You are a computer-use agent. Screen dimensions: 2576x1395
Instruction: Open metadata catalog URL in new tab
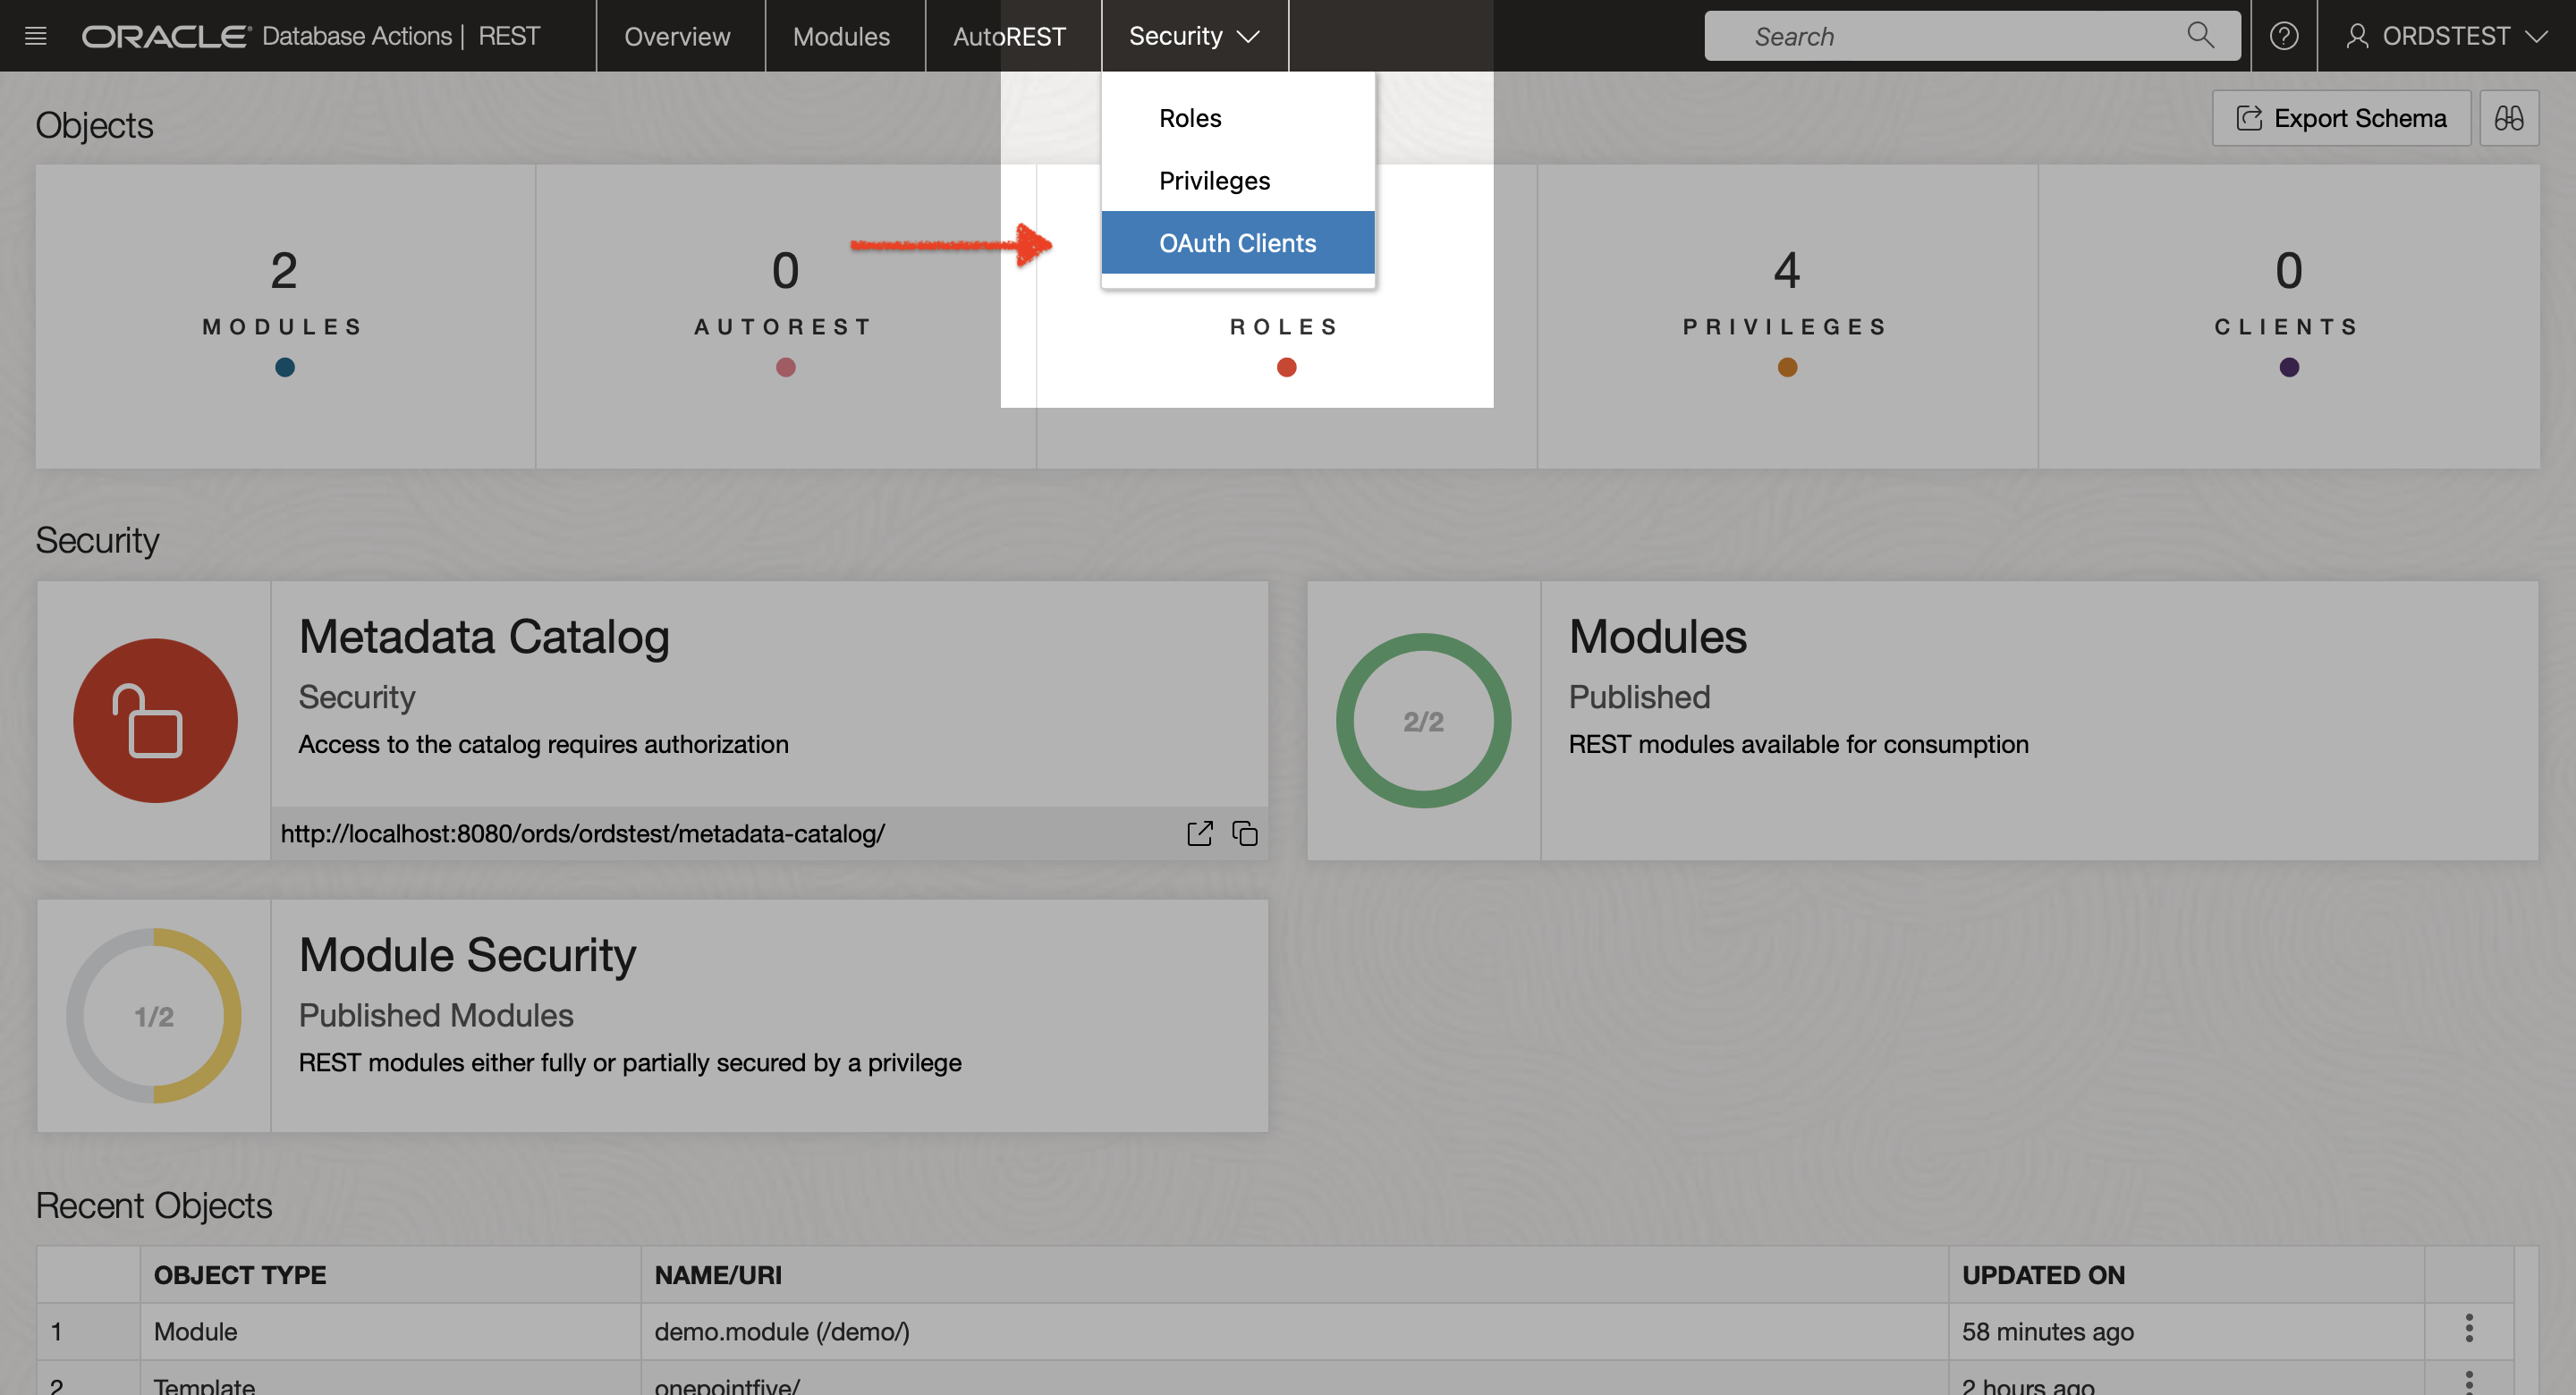[x=1199, y=833]
